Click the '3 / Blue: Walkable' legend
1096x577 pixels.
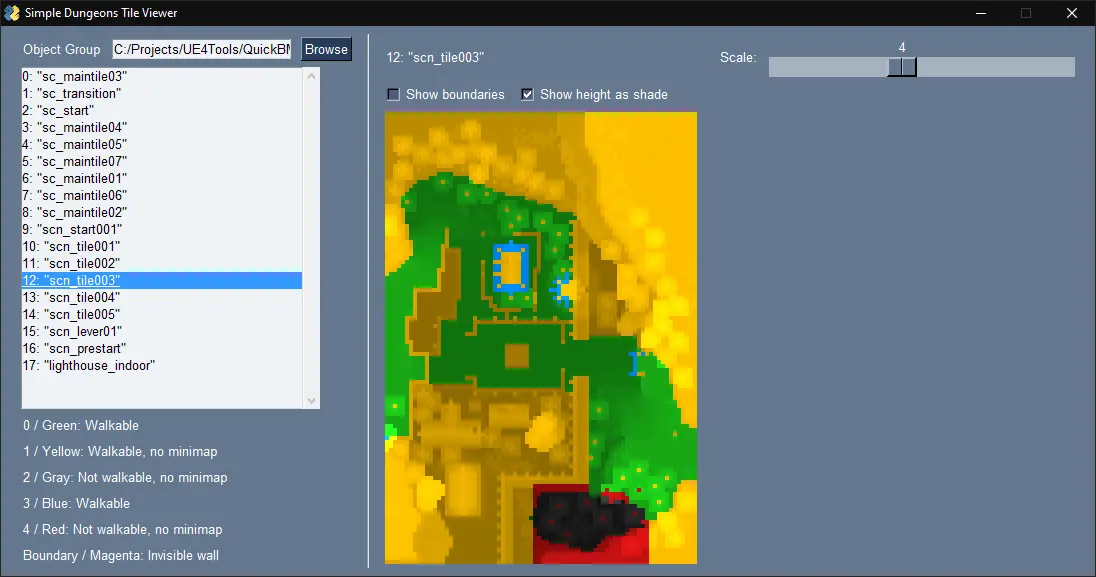(x=76, y=504)
